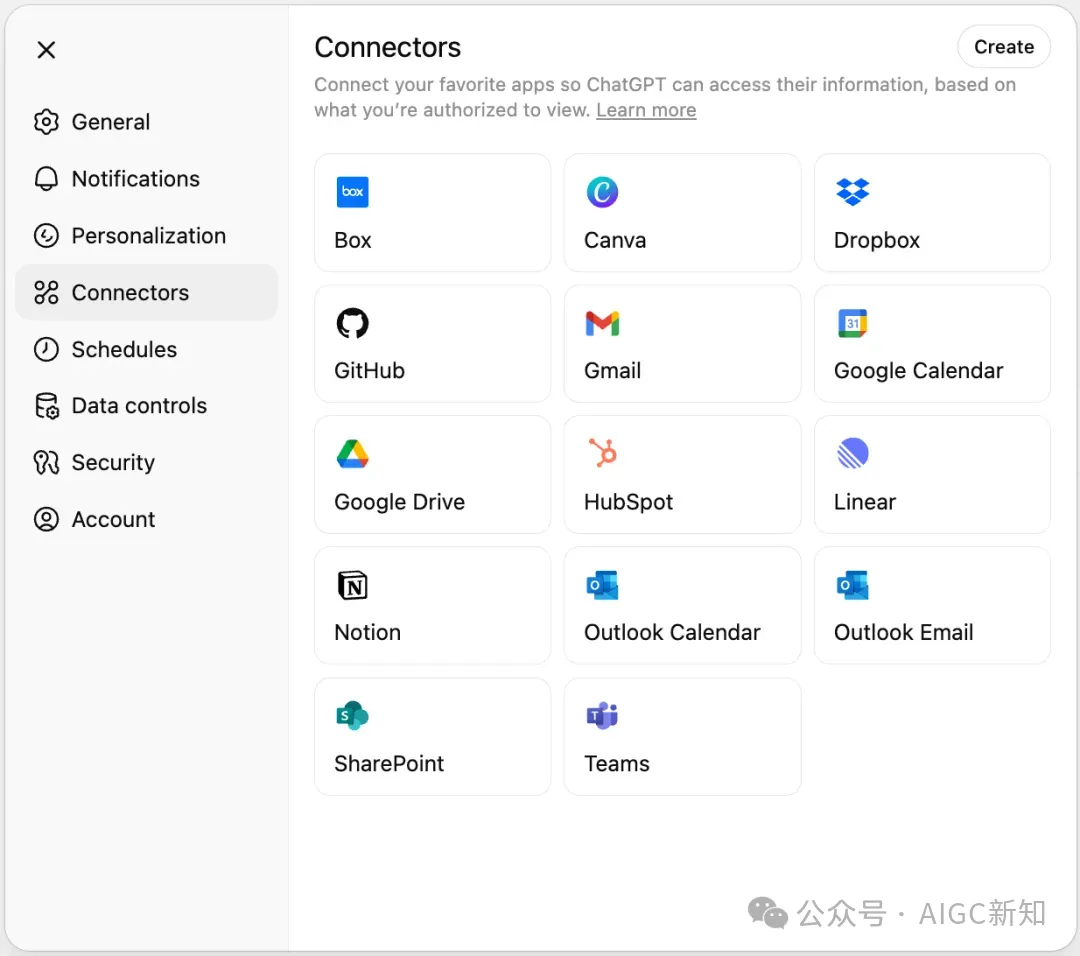Choose the Gmail envelope icon
The height and width of the screenshot is (956, 1080).
(602, 323)
